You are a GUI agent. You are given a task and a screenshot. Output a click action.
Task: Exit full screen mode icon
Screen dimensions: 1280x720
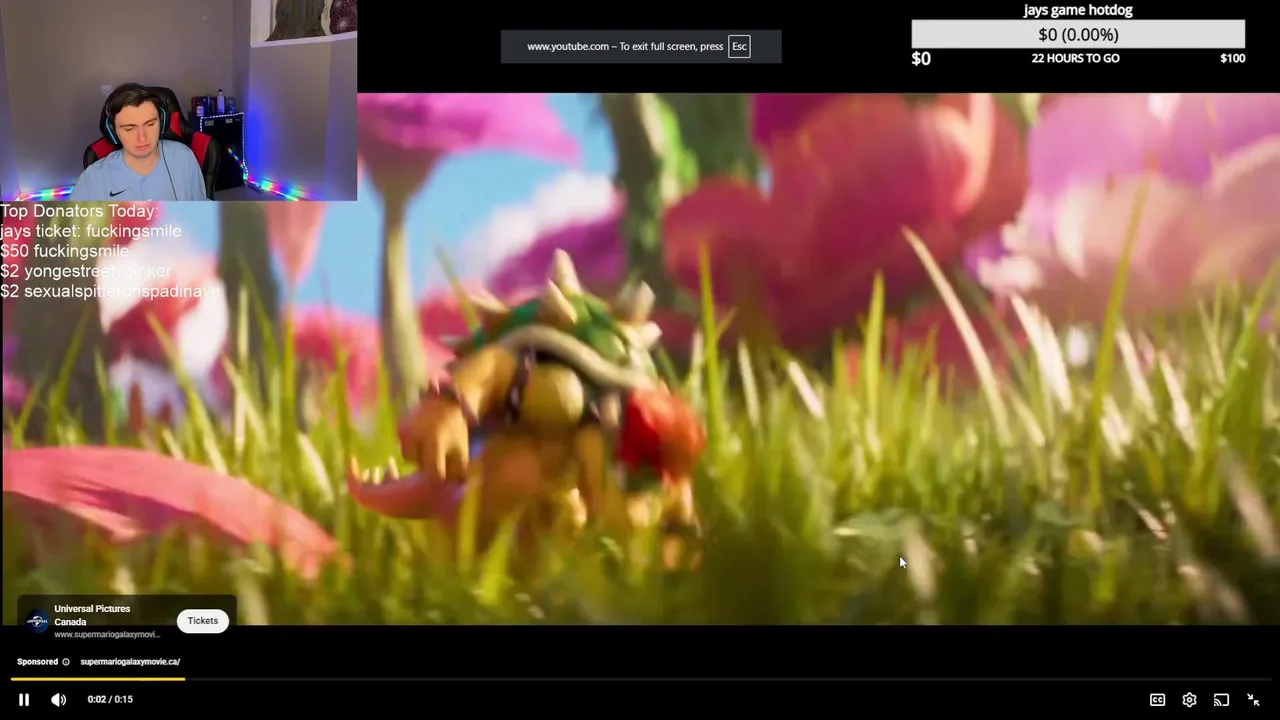[1253, 700]
